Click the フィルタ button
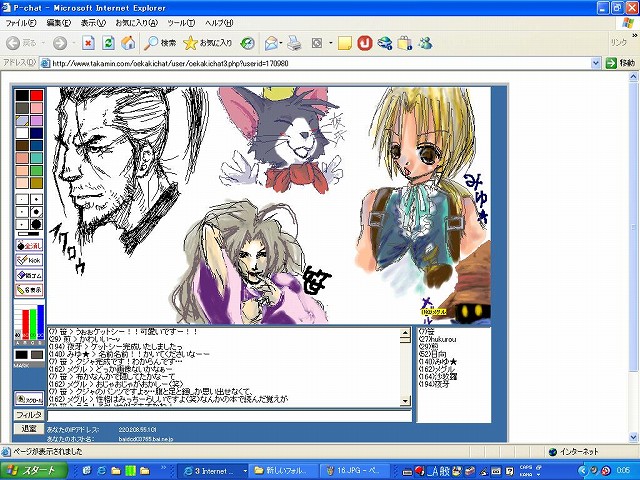 [29, 416]
